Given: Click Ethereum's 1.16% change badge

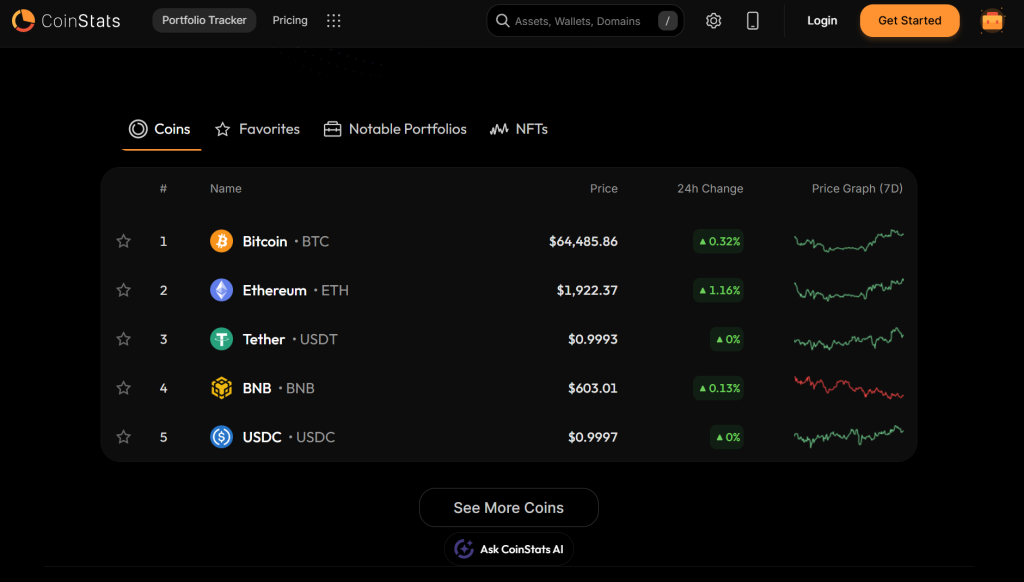Looking at the screenshot, I should 718,290.
